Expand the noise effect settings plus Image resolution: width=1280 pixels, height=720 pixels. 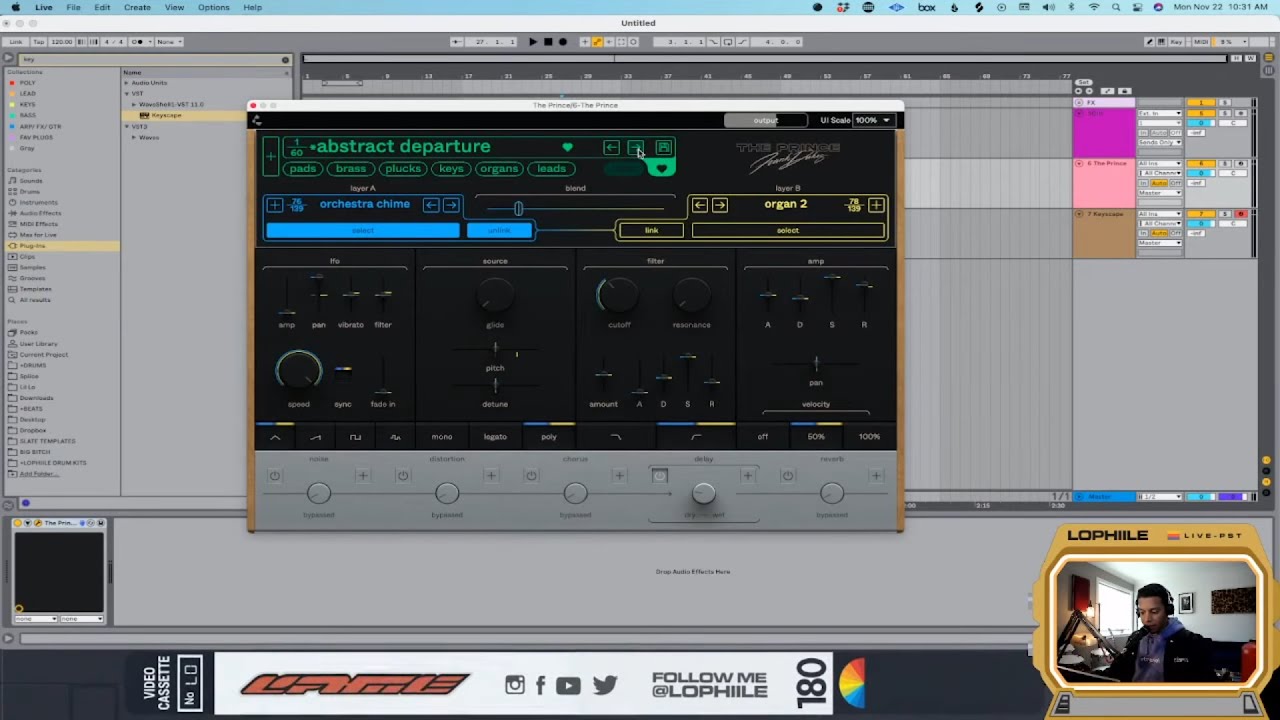(x=363, y=476)
